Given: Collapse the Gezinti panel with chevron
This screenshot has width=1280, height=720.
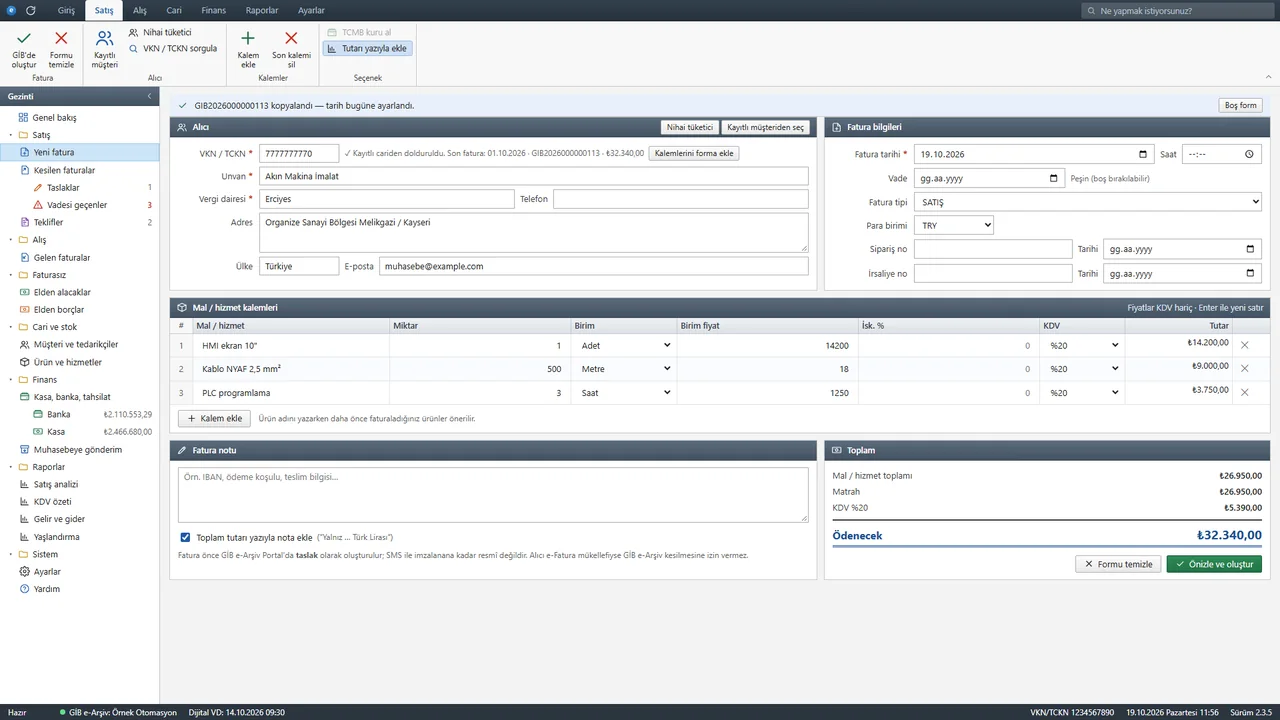Looking at the screenshot, I should coord(149,96).
